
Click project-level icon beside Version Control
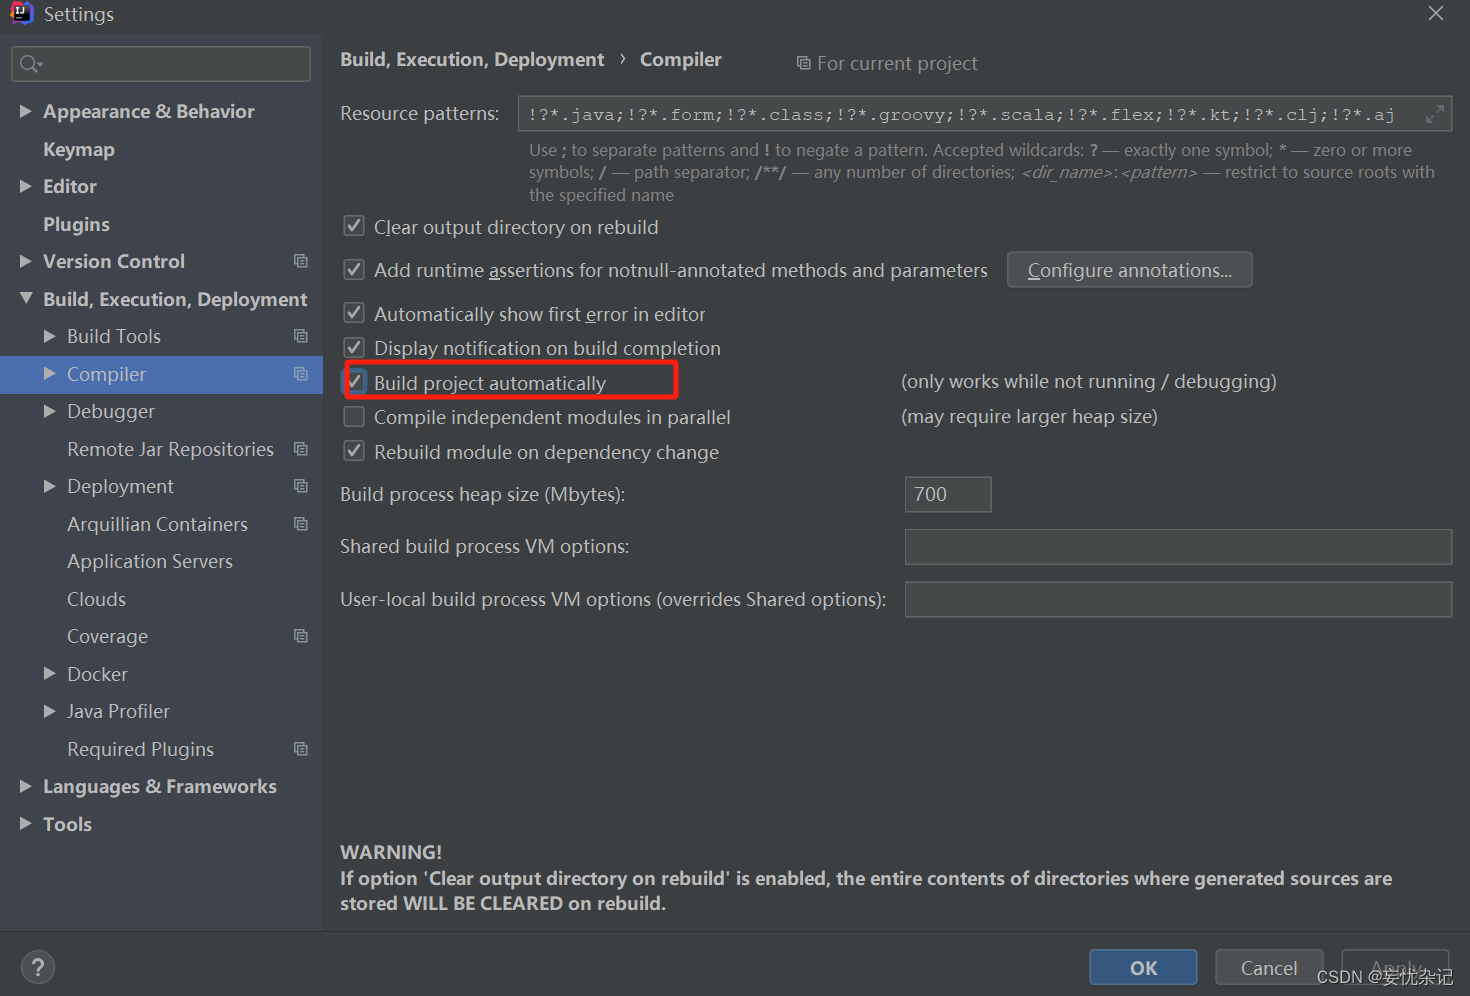click(x=300, y=261)
